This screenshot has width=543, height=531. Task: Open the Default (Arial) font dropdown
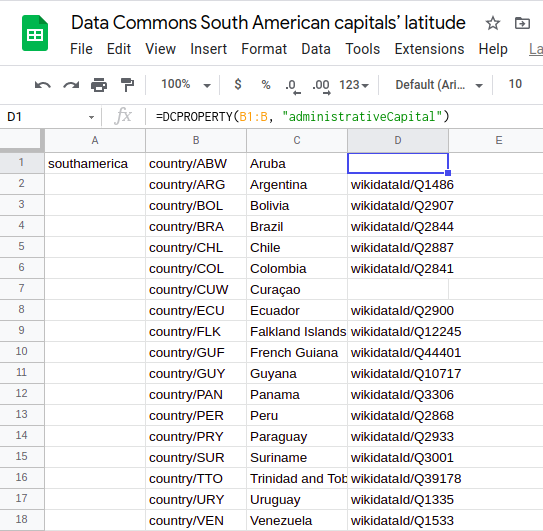[439, 85]
